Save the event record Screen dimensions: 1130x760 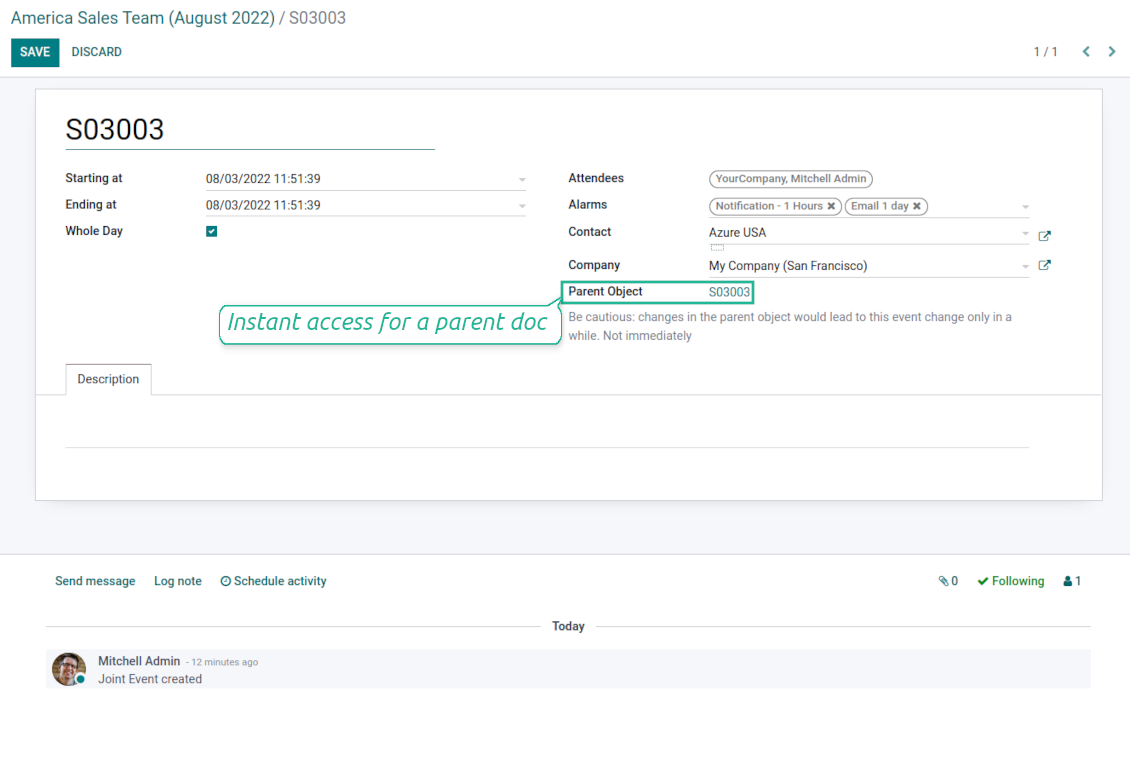pos(35,52)
